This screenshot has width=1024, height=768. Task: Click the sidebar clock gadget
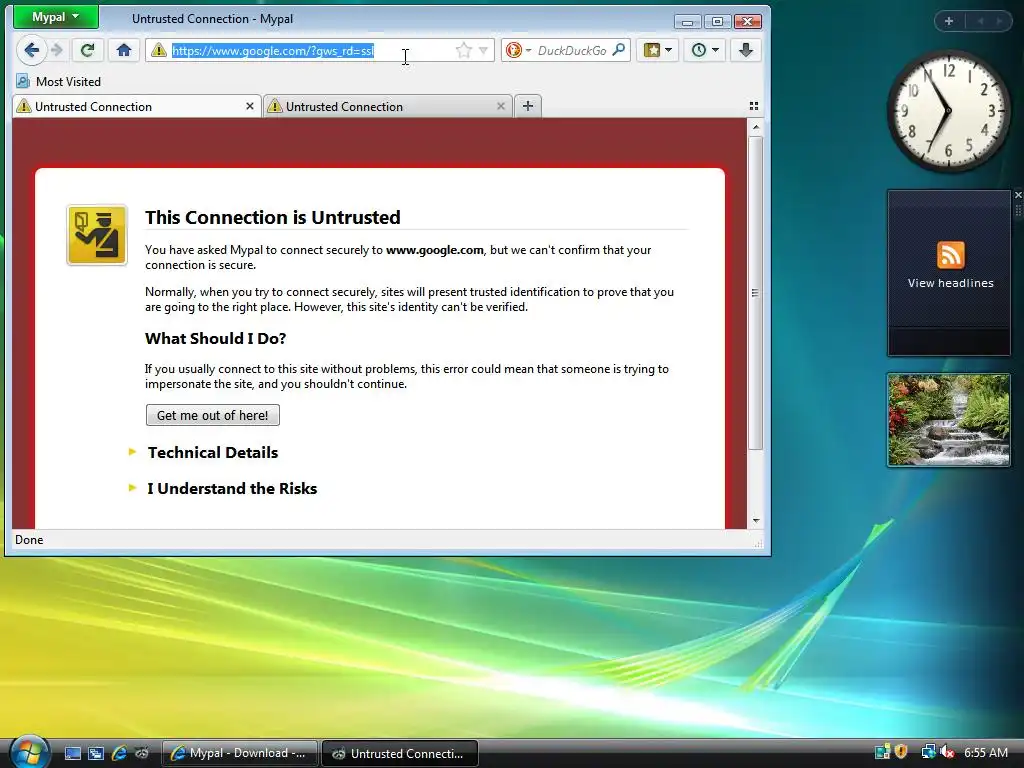coord(949,111)
